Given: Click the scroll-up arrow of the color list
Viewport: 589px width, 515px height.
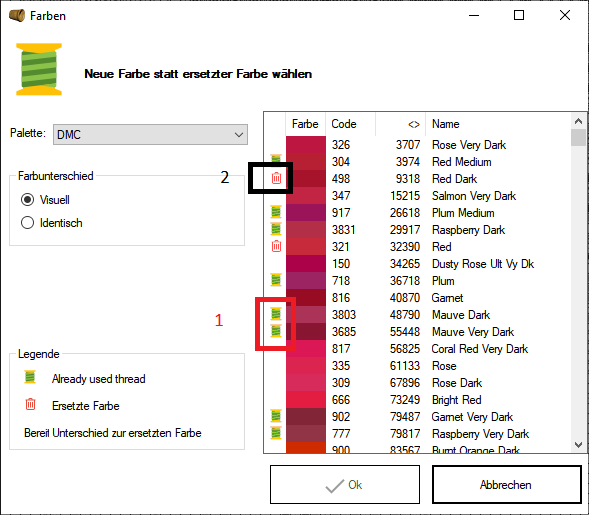Looking at the screenshot, I should (x=578, y=121).
